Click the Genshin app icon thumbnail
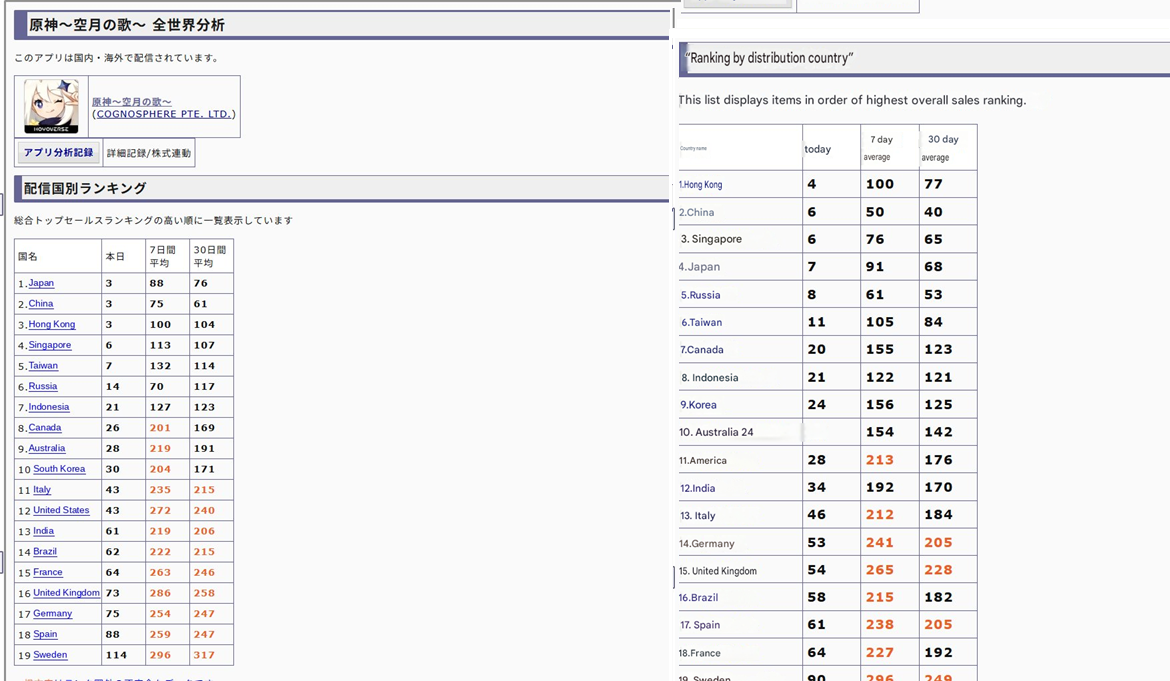Viewport: 1170px width, 681px height. [x=51, y=107]
